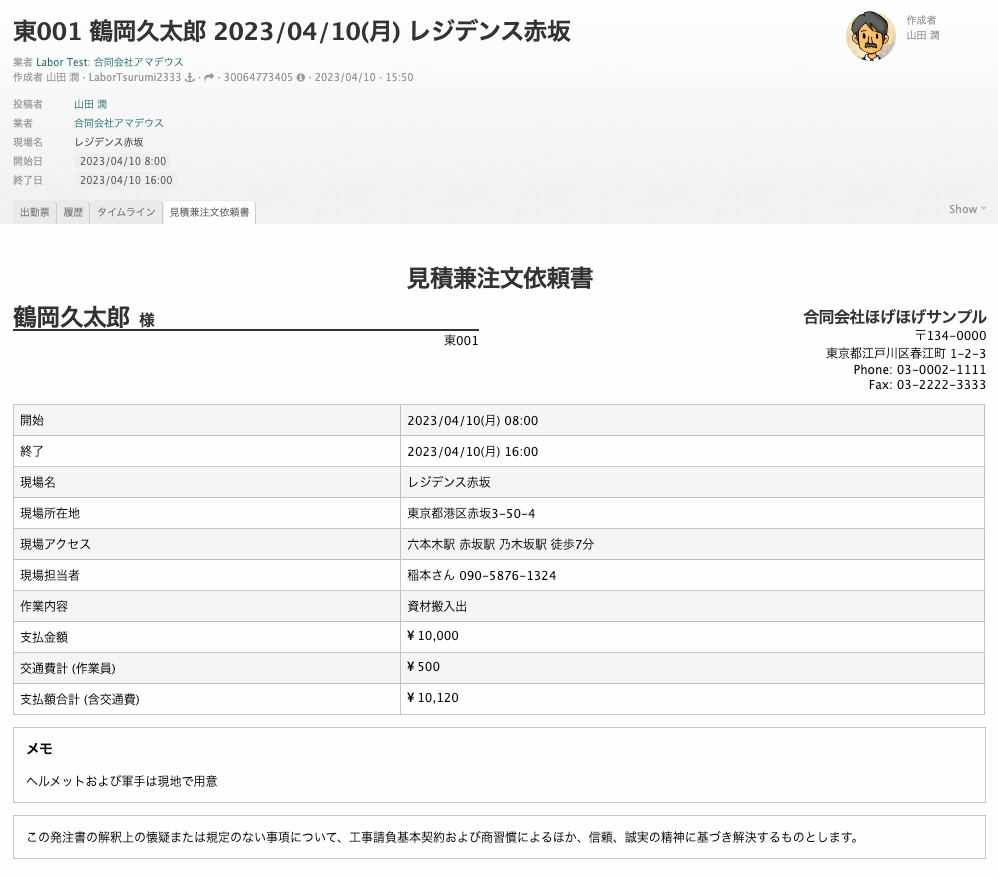Click the record ID 30064773405
The image size is (998, 878).
click(258, 78)
